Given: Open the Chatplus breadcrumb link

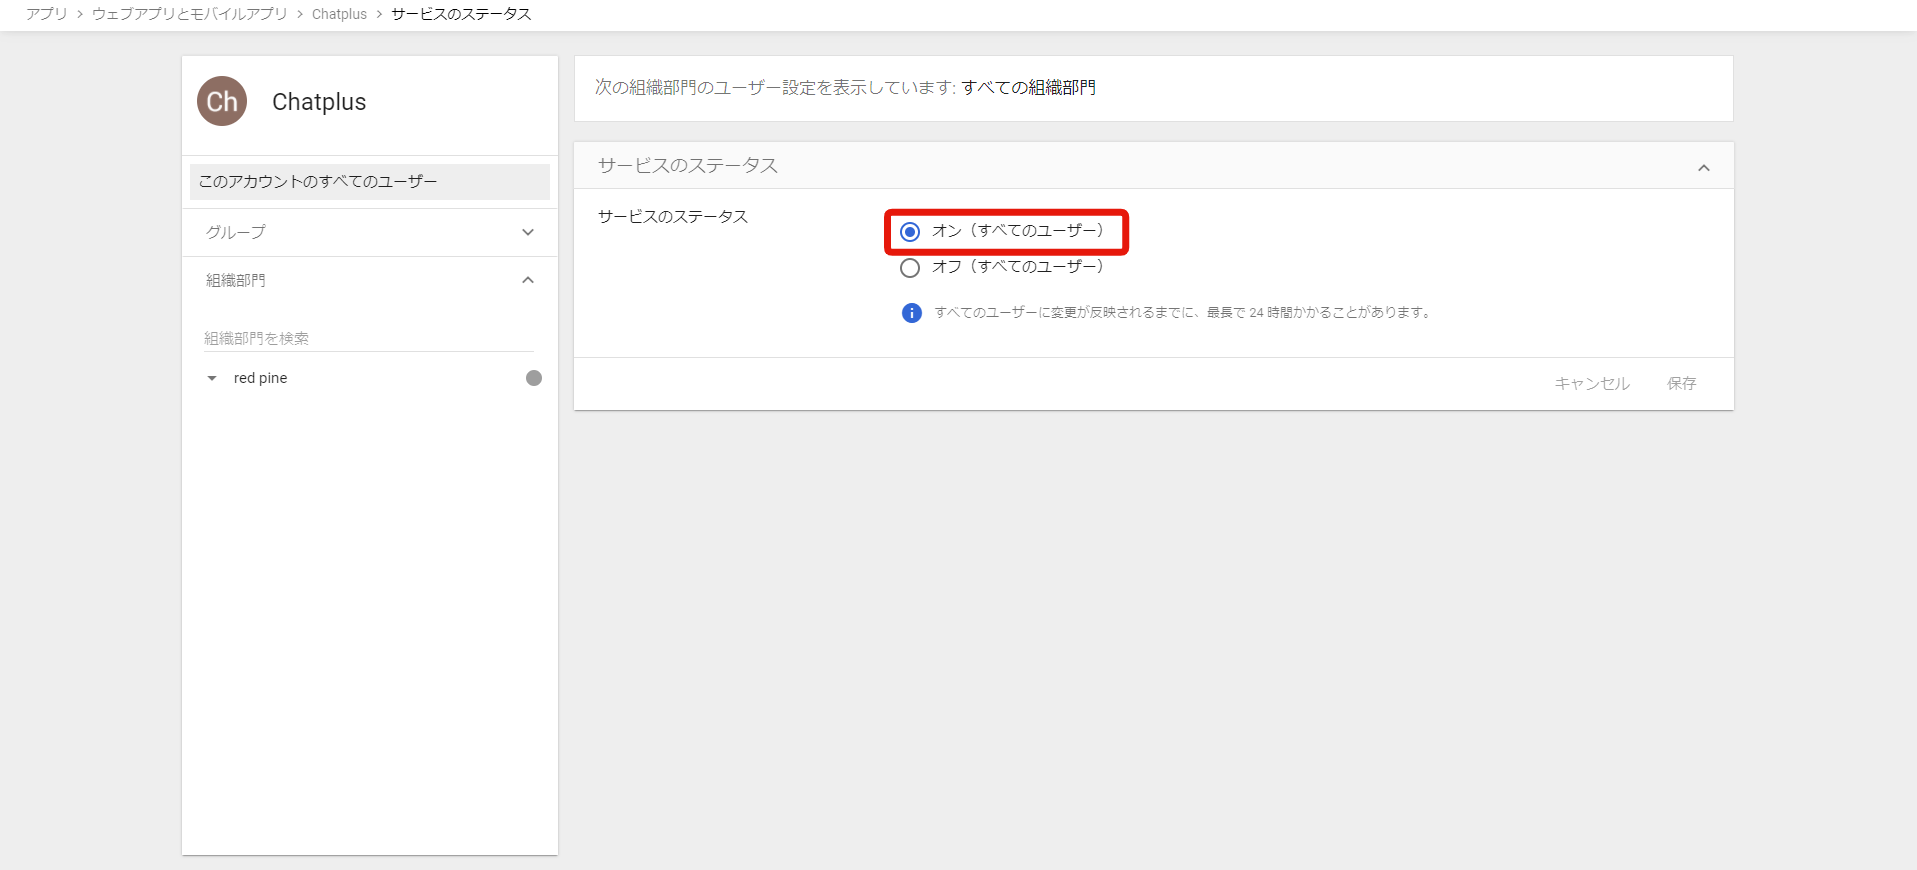Looking at the screenshot, I should (x=339, y=14).
